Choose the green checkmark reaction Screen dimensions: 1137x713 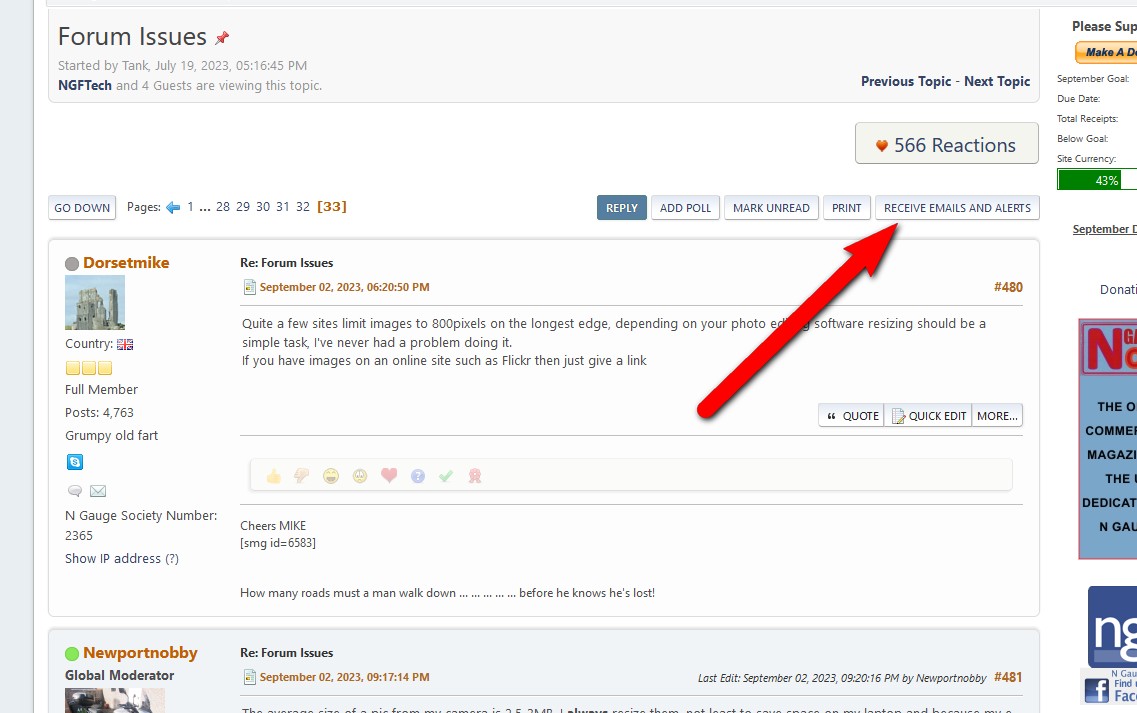click(x=446, y=476)
